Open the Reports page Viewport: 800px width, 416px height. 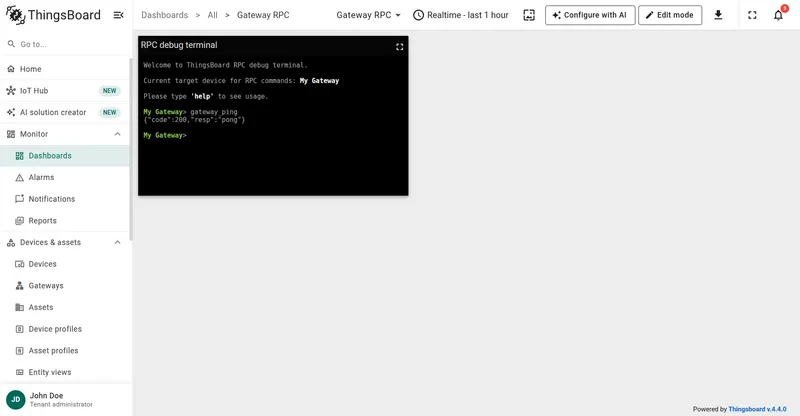(x=65, y=221)
